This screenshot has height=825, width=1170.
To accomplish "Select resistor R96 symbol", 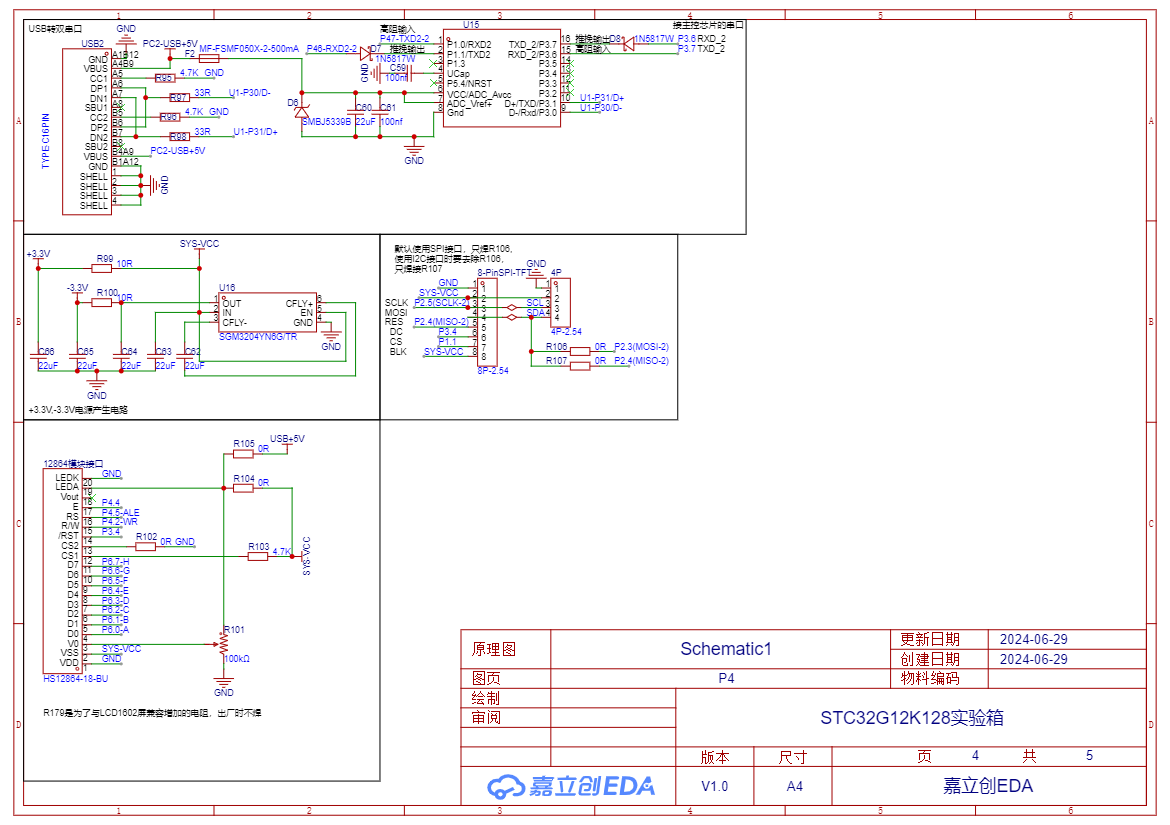I will pos(169,117).
